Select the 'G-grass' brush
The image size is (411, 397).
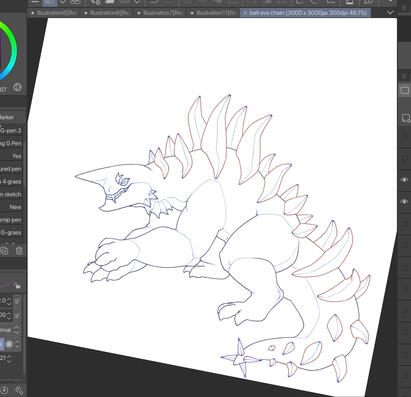click(11, 233)
